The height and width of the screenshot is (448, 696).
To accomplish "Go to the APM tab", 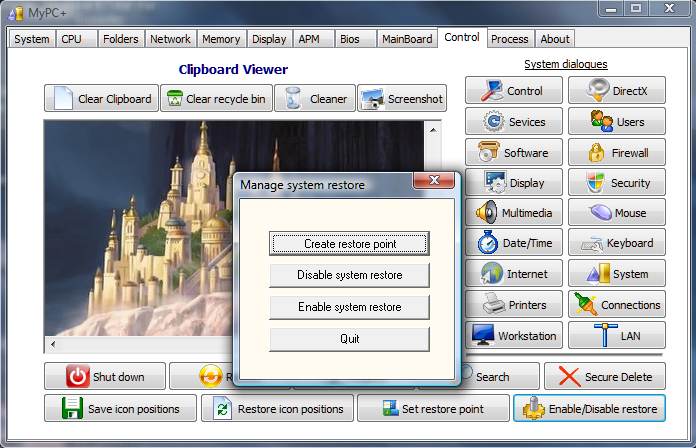I will pos(313,39).
